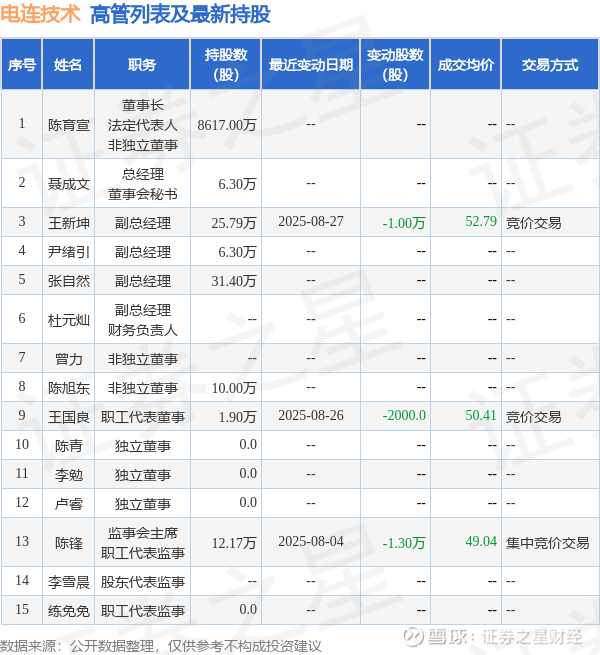
Task: Click 竞价交易 in 王新坤's row
Action: (534, 223)
